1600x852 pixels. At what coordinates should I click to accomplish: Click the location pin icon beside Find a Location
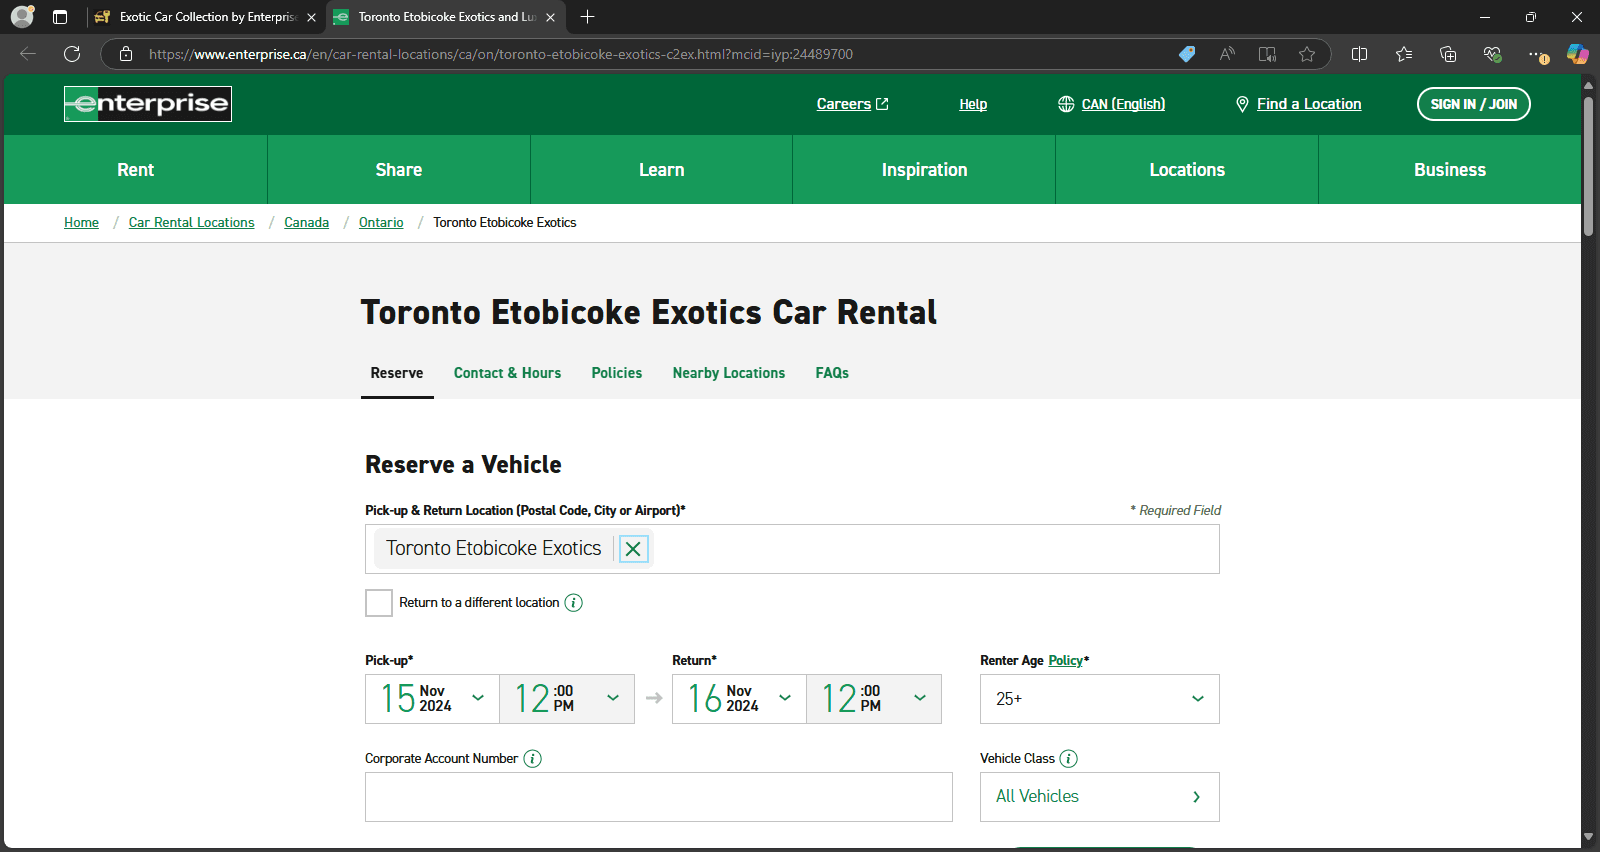tap(1242, 104)
